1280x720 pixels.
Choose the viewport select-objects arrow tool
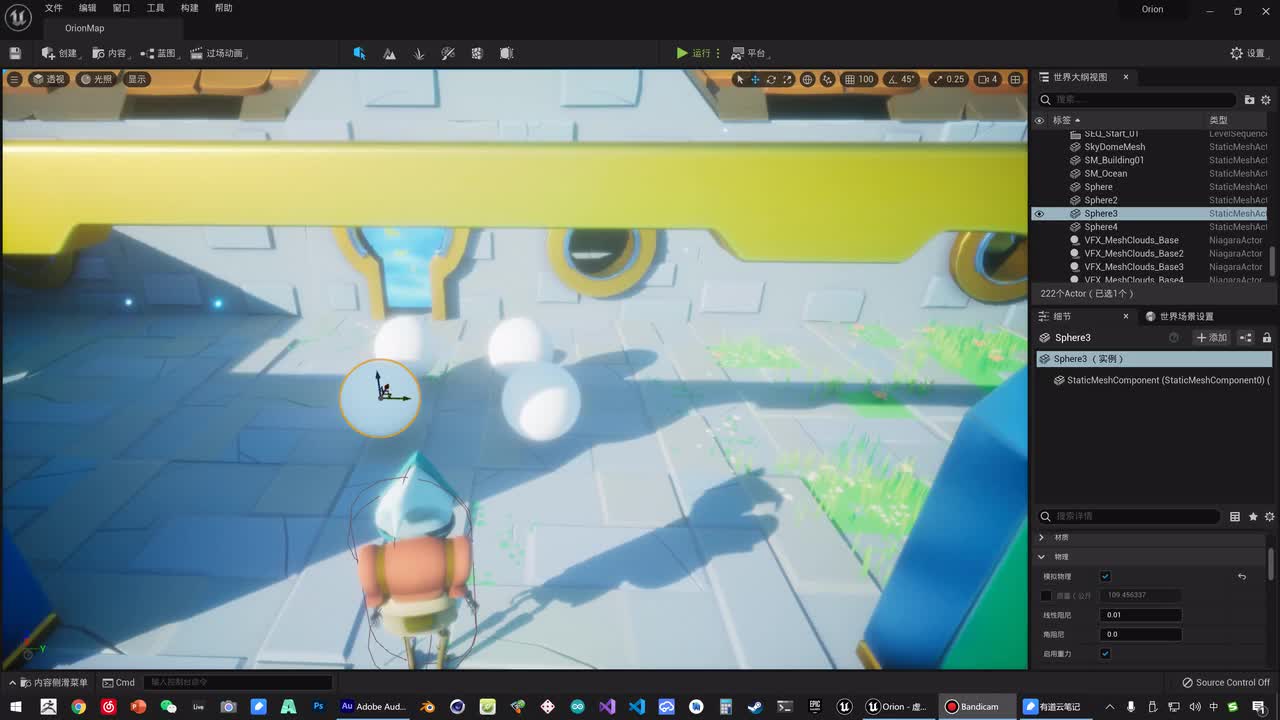click(x=739, y=79)
